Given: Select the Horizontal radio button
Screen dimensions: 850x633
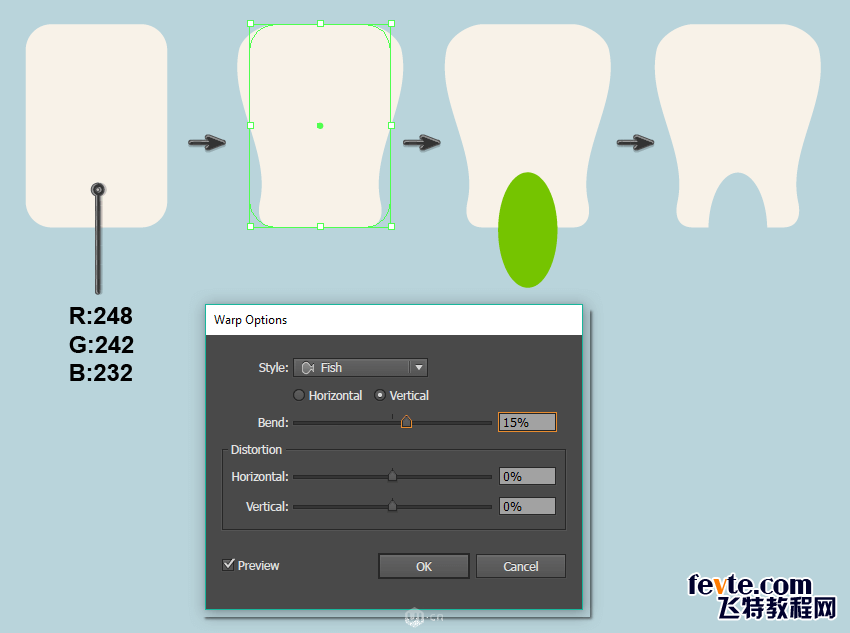Looking at the screenshot, I should tap(299, 395).
